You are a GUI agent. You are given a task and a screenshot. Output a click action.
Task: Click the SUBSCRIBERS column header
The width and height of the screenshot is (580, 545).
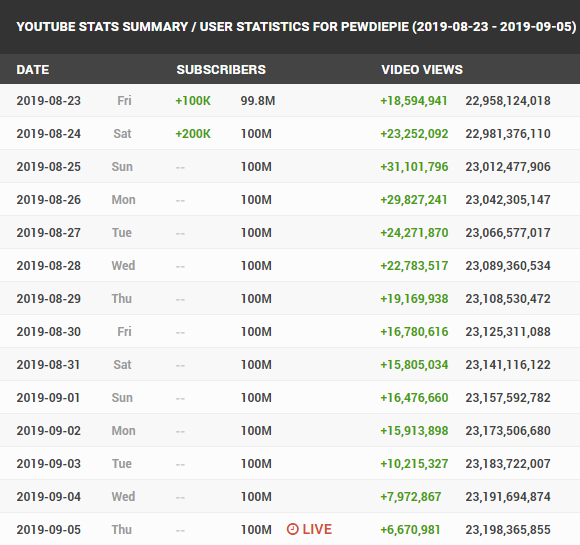(221, 70)
